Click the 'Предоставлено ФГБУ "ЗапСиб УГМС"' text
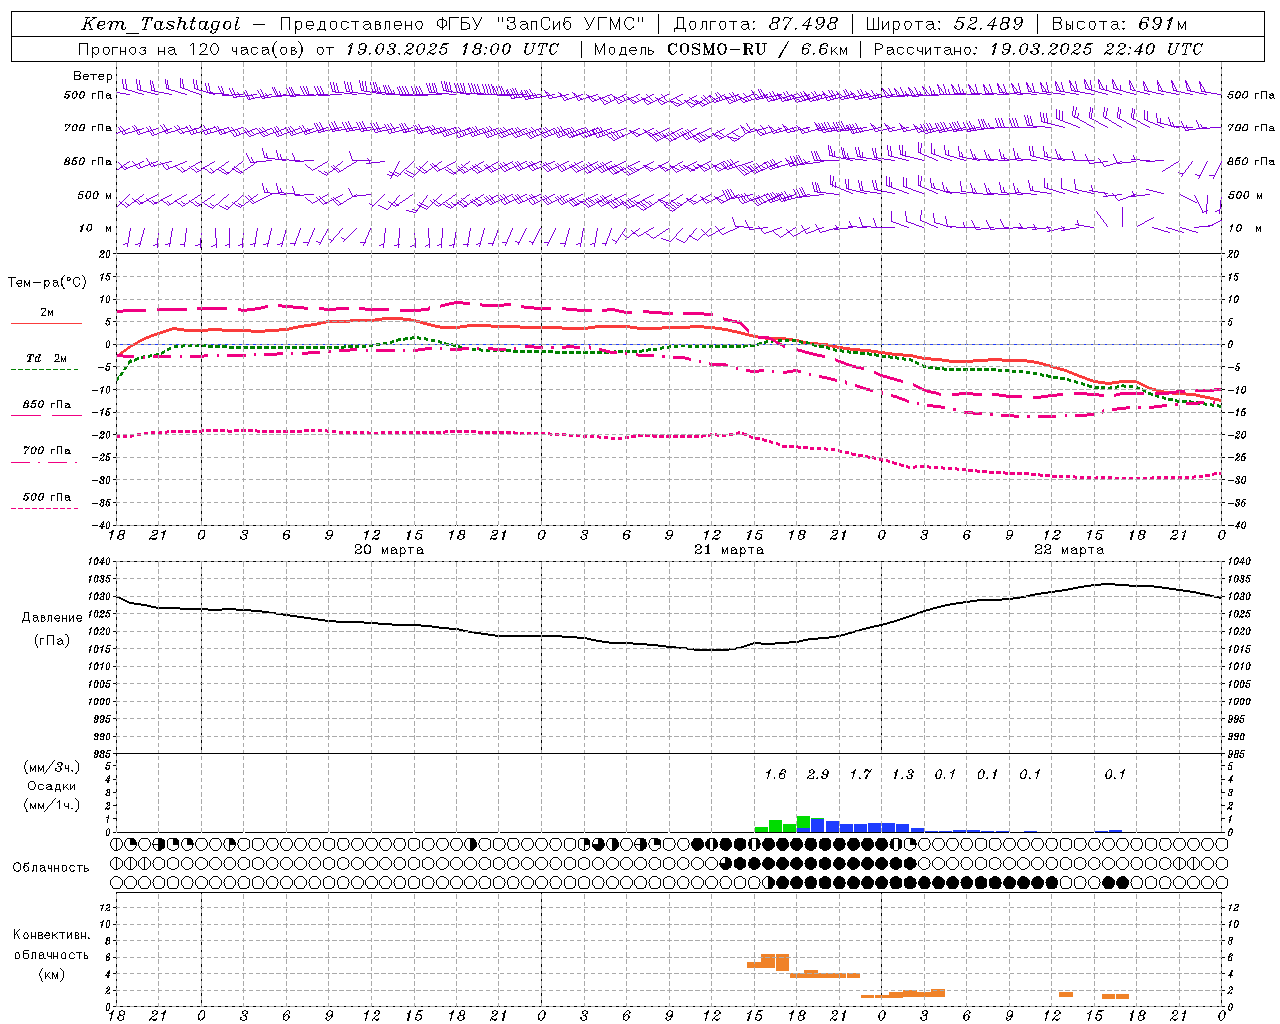Viewport: 1280px width, 1024px height. pyautogui.click(x=462, y=25)
